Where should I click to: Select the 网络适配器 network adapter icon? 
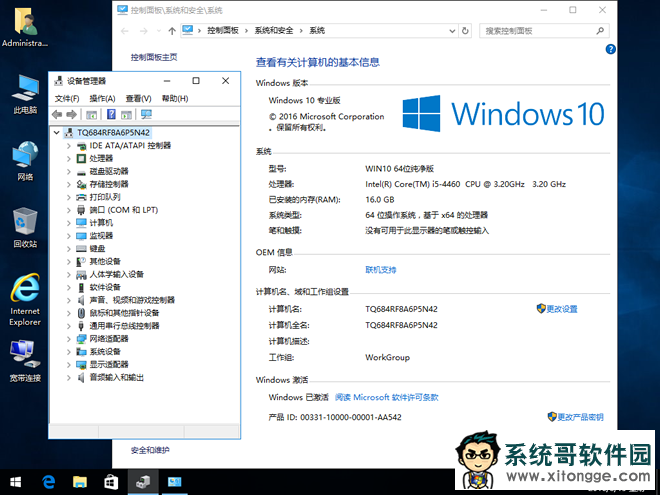tap(81, 339)
